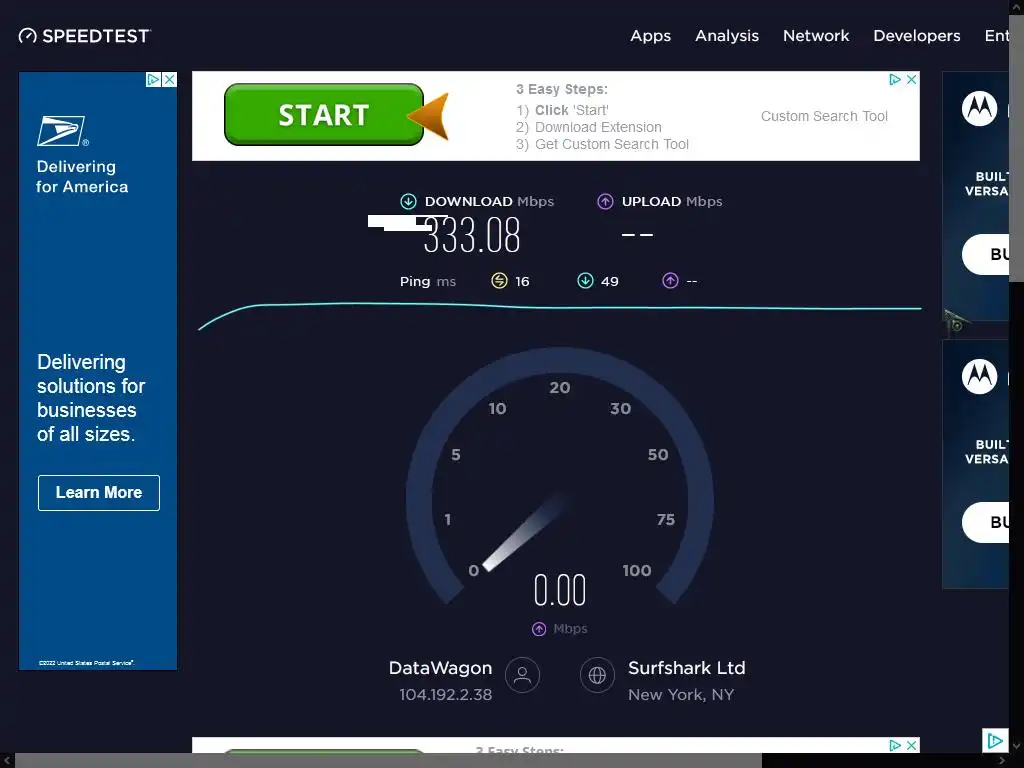Click the AdChoices badge at bottom right corner
The height and width of the screenshot is (768, 1024).
tap(995, 741)
